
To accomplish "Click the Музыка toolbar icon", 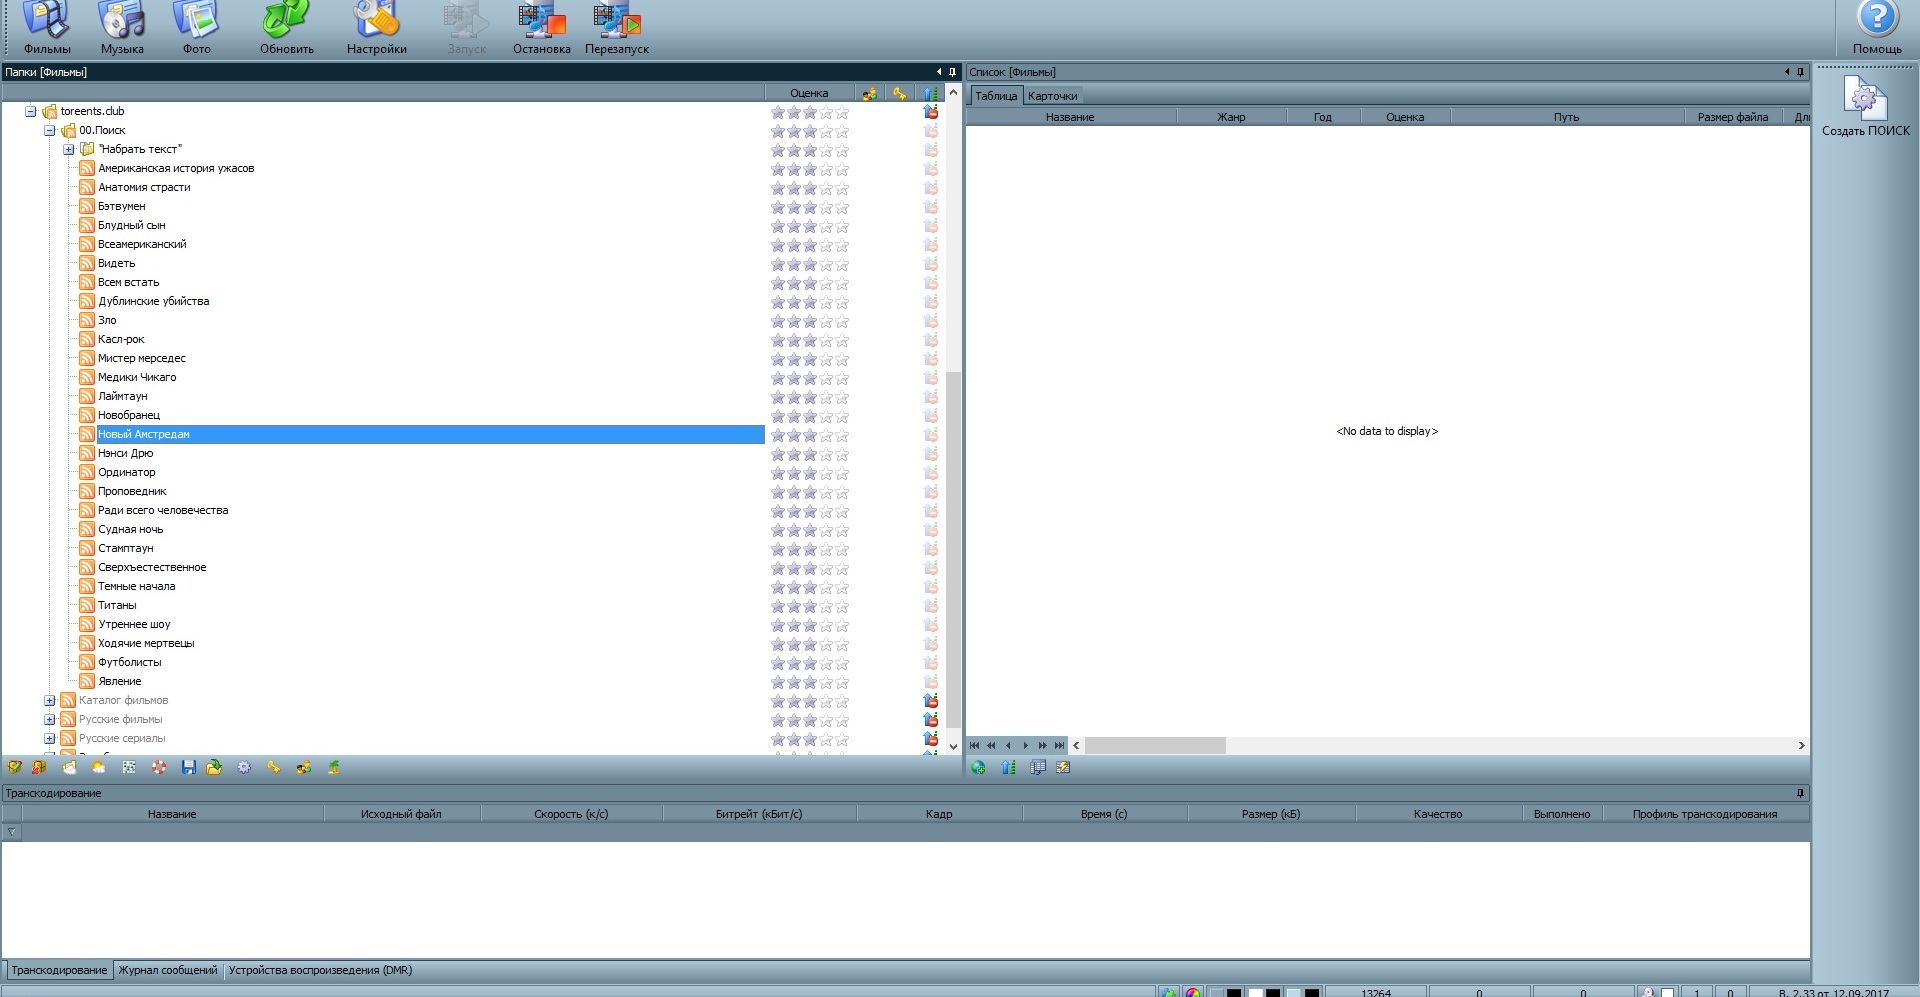I will (x=122, y=27).
